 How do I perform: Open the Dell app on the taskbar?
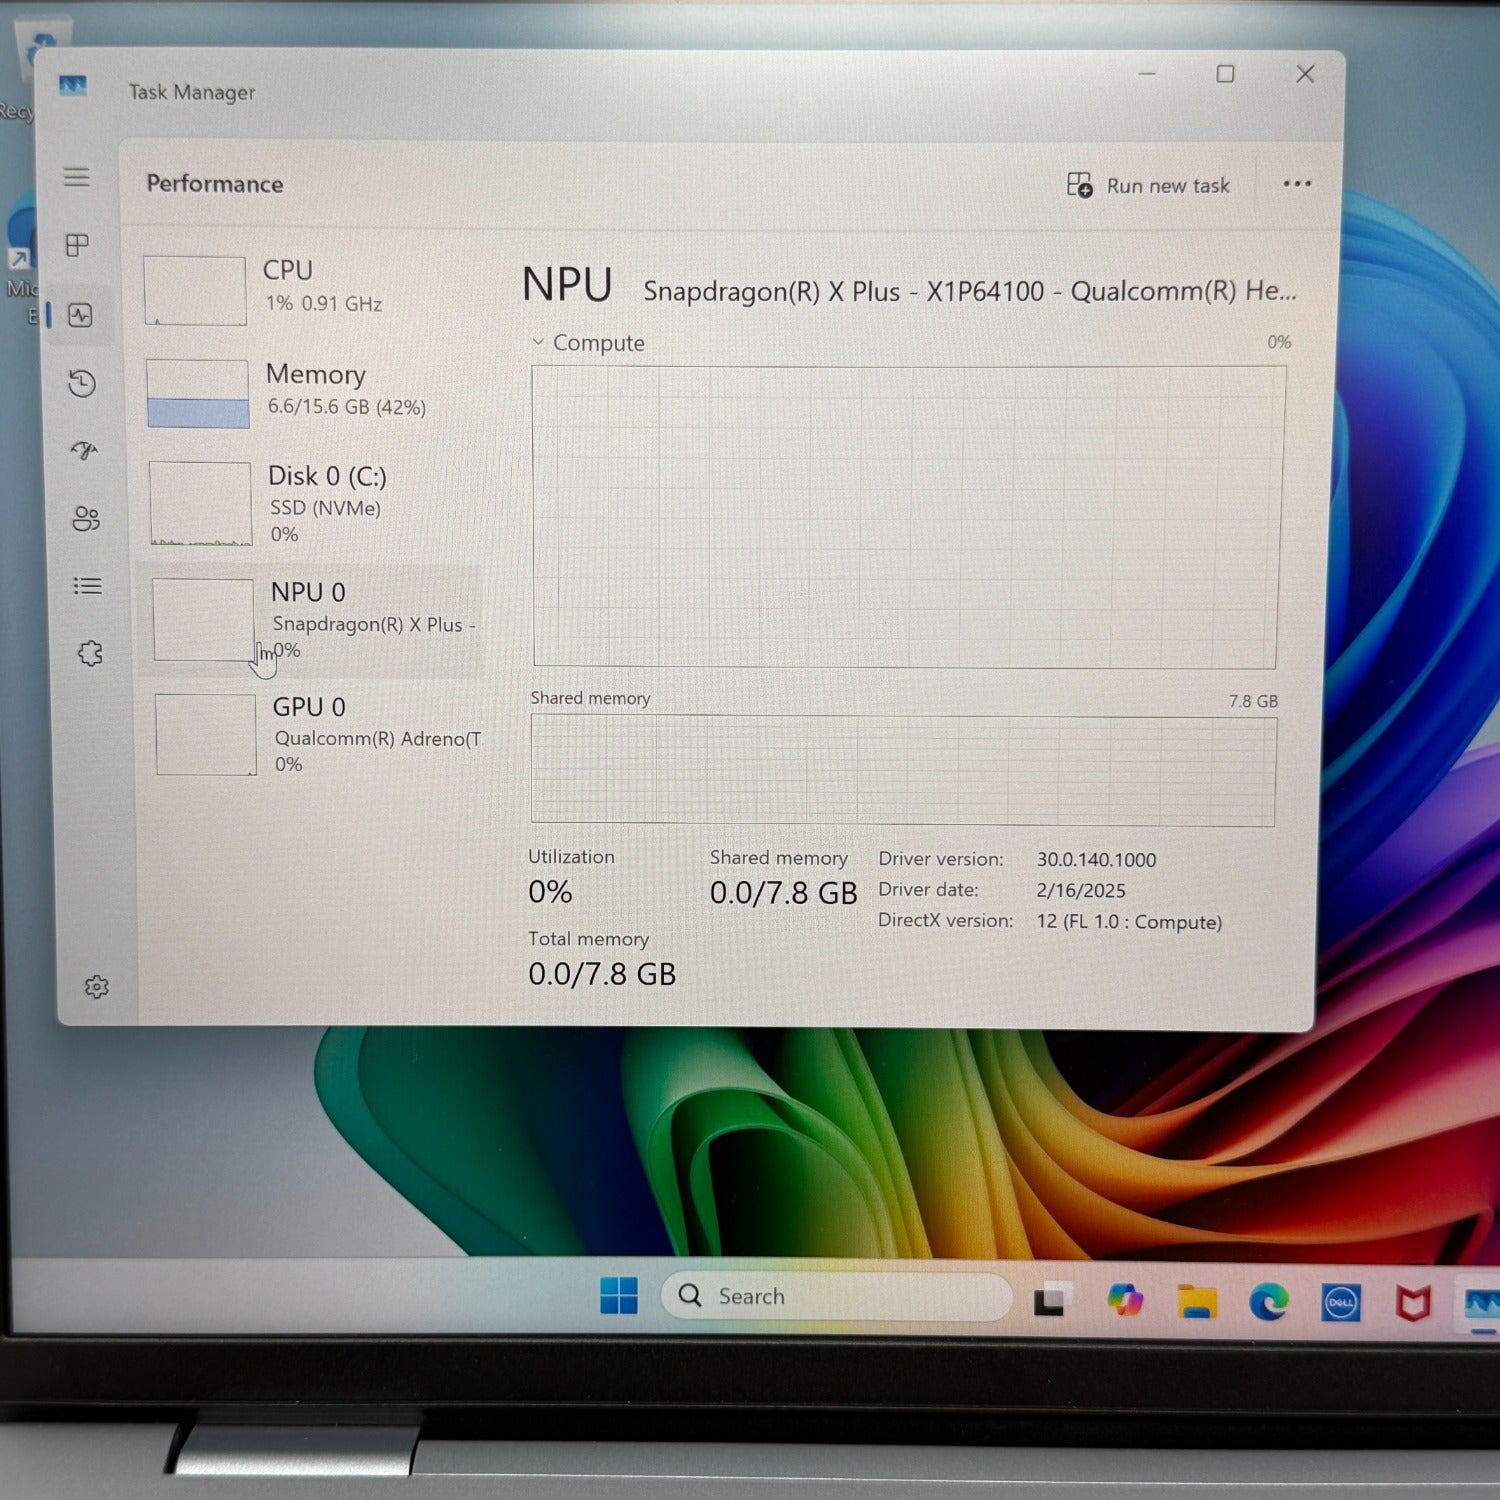(1340, 1303)
